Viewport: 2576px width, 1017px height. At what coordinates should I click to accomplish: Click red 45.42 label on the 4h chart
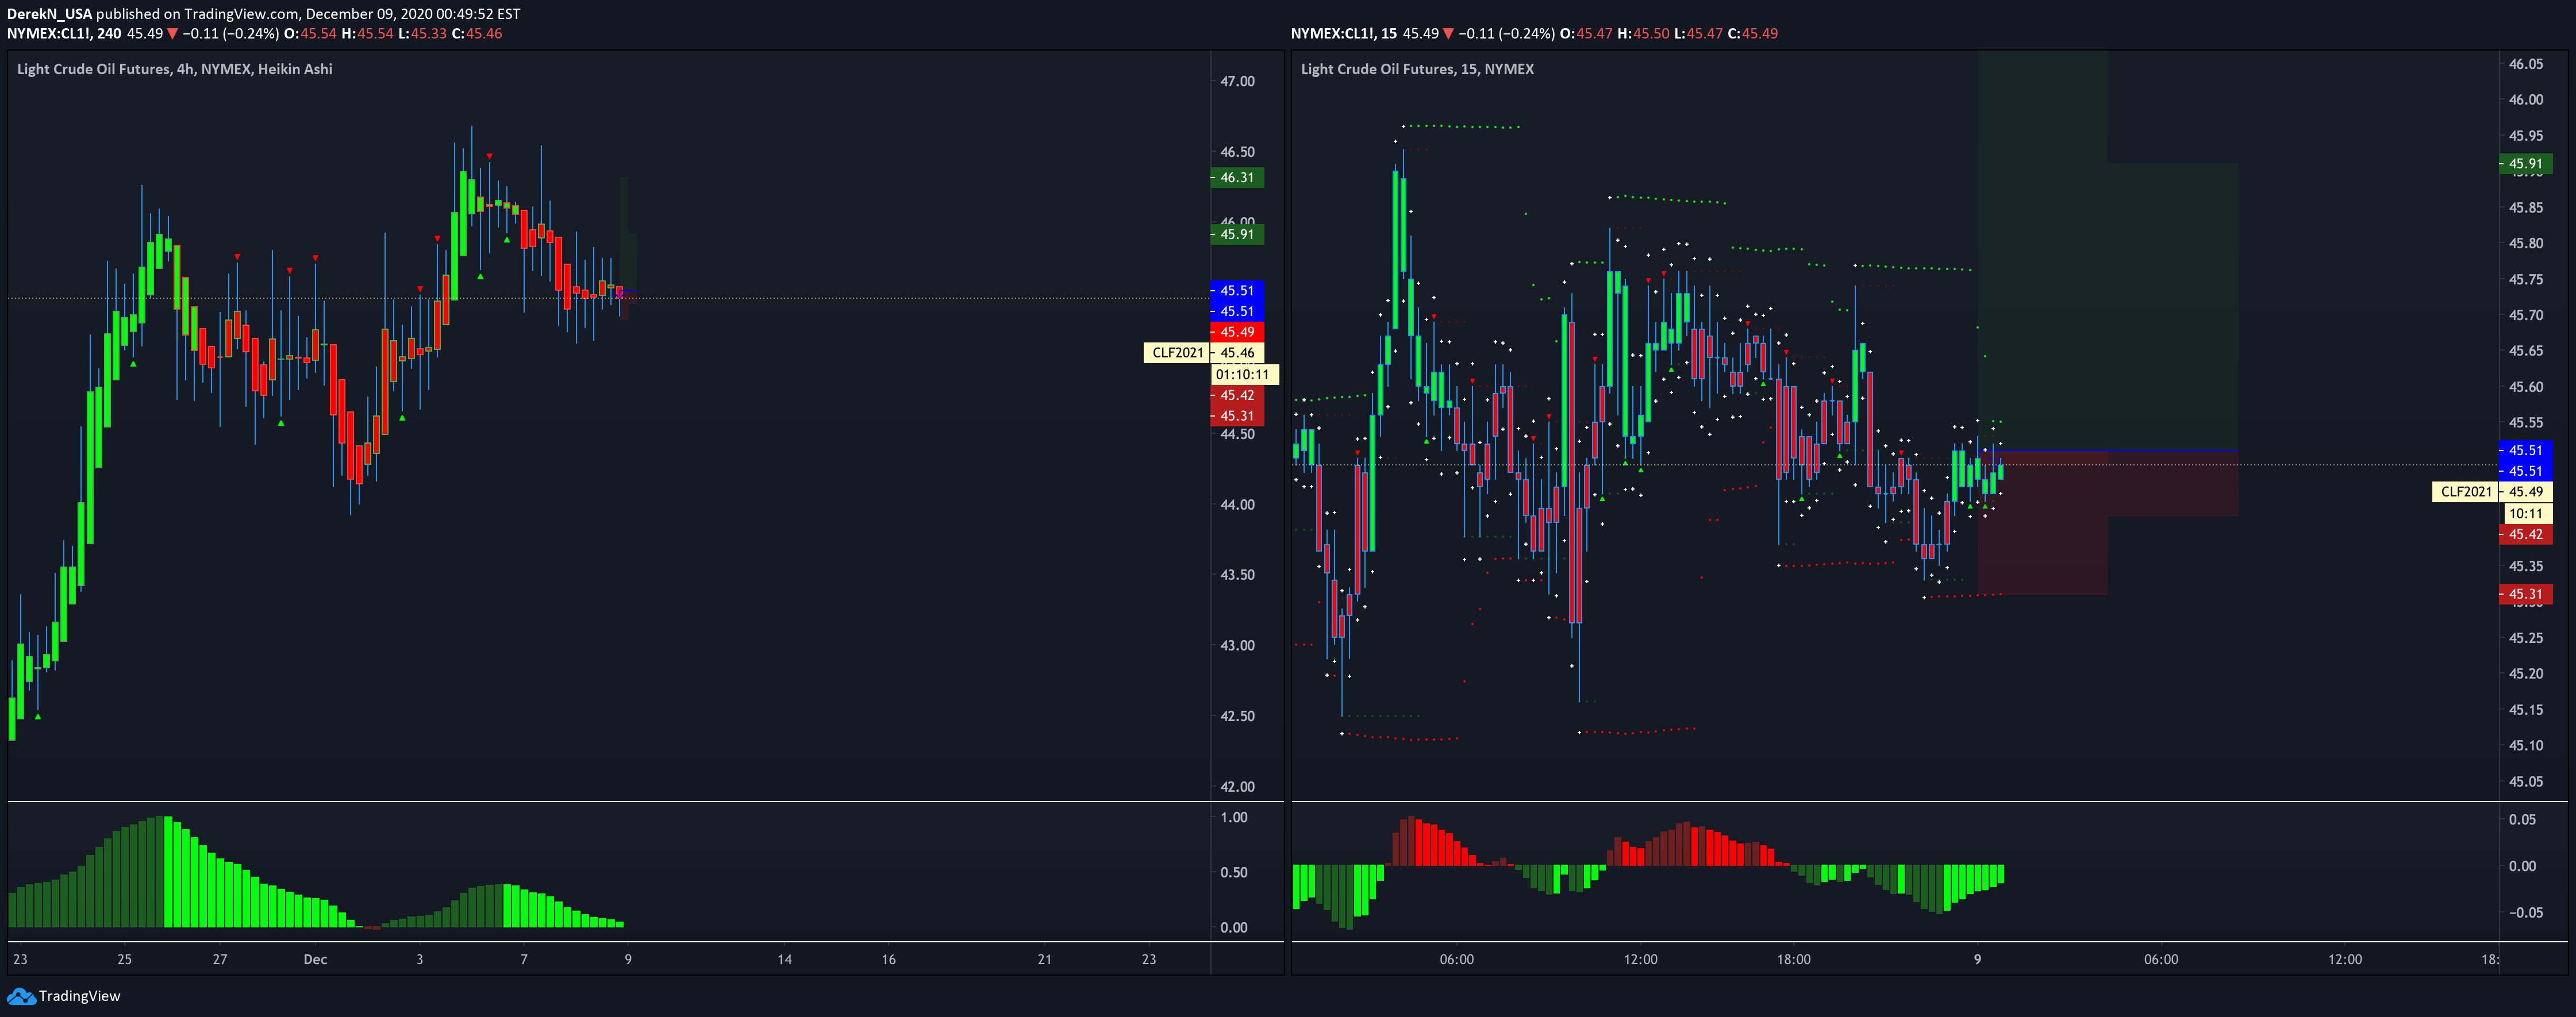(x=1237, y=396)
